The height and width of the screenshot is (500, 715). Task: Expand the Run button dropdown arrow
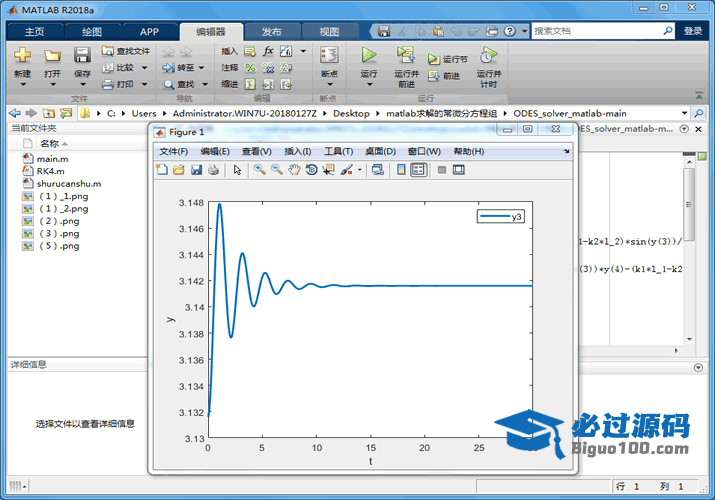369,84
